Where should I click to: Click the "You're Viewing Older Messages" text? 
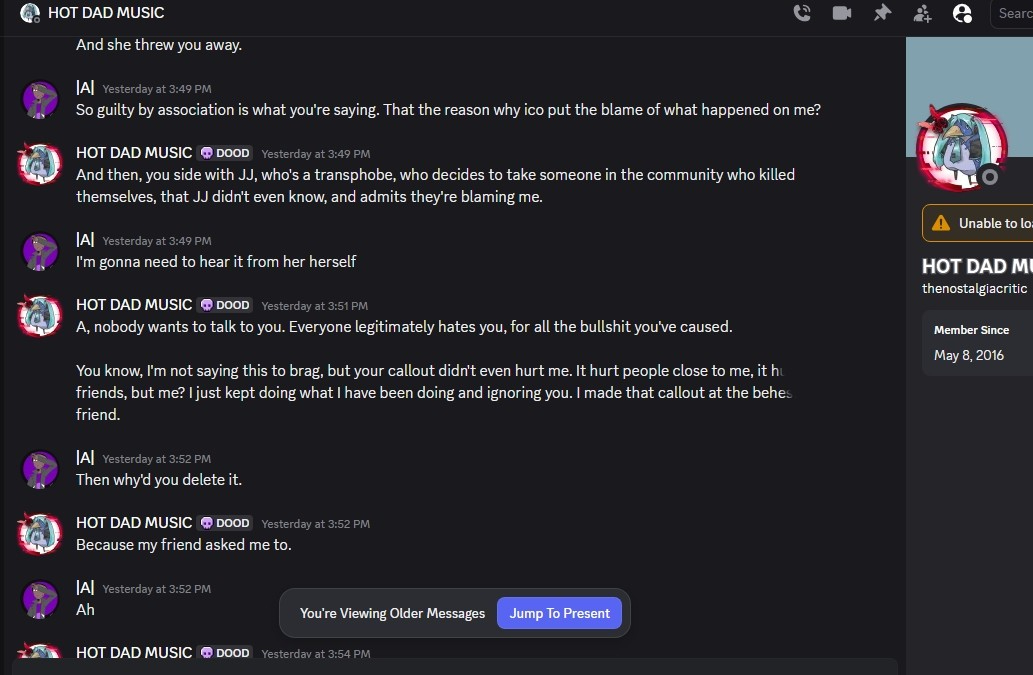point(392,613)
